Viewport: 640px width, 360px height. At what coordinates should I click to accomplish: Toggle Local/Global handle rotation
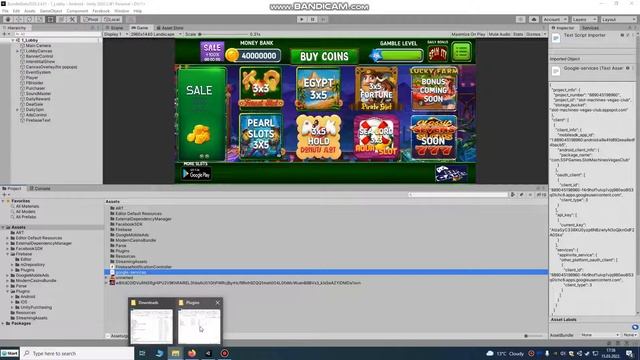tap(112, 19)
